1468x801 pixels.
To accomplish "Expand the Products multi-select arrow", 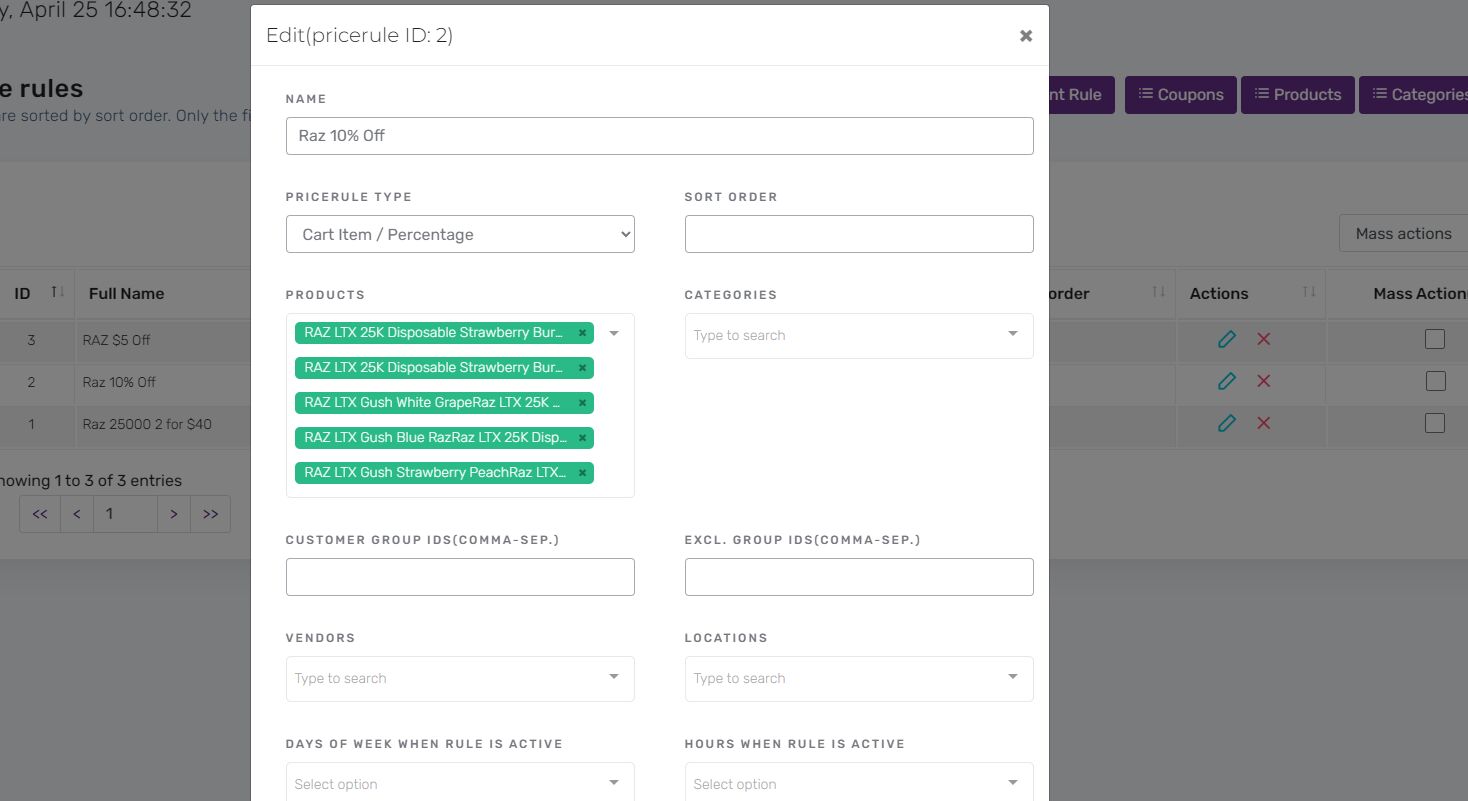I will click(614, 333).
